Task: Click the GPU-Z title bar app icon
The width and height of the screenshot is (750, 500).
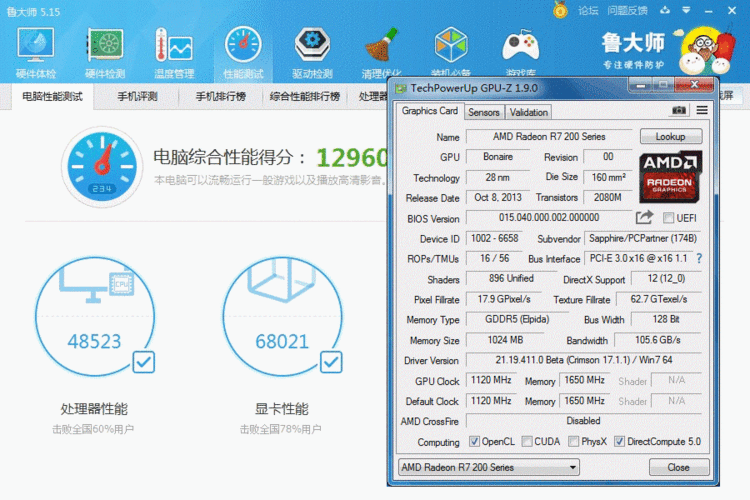Action: pyautogui.click(x=400, y=88)
